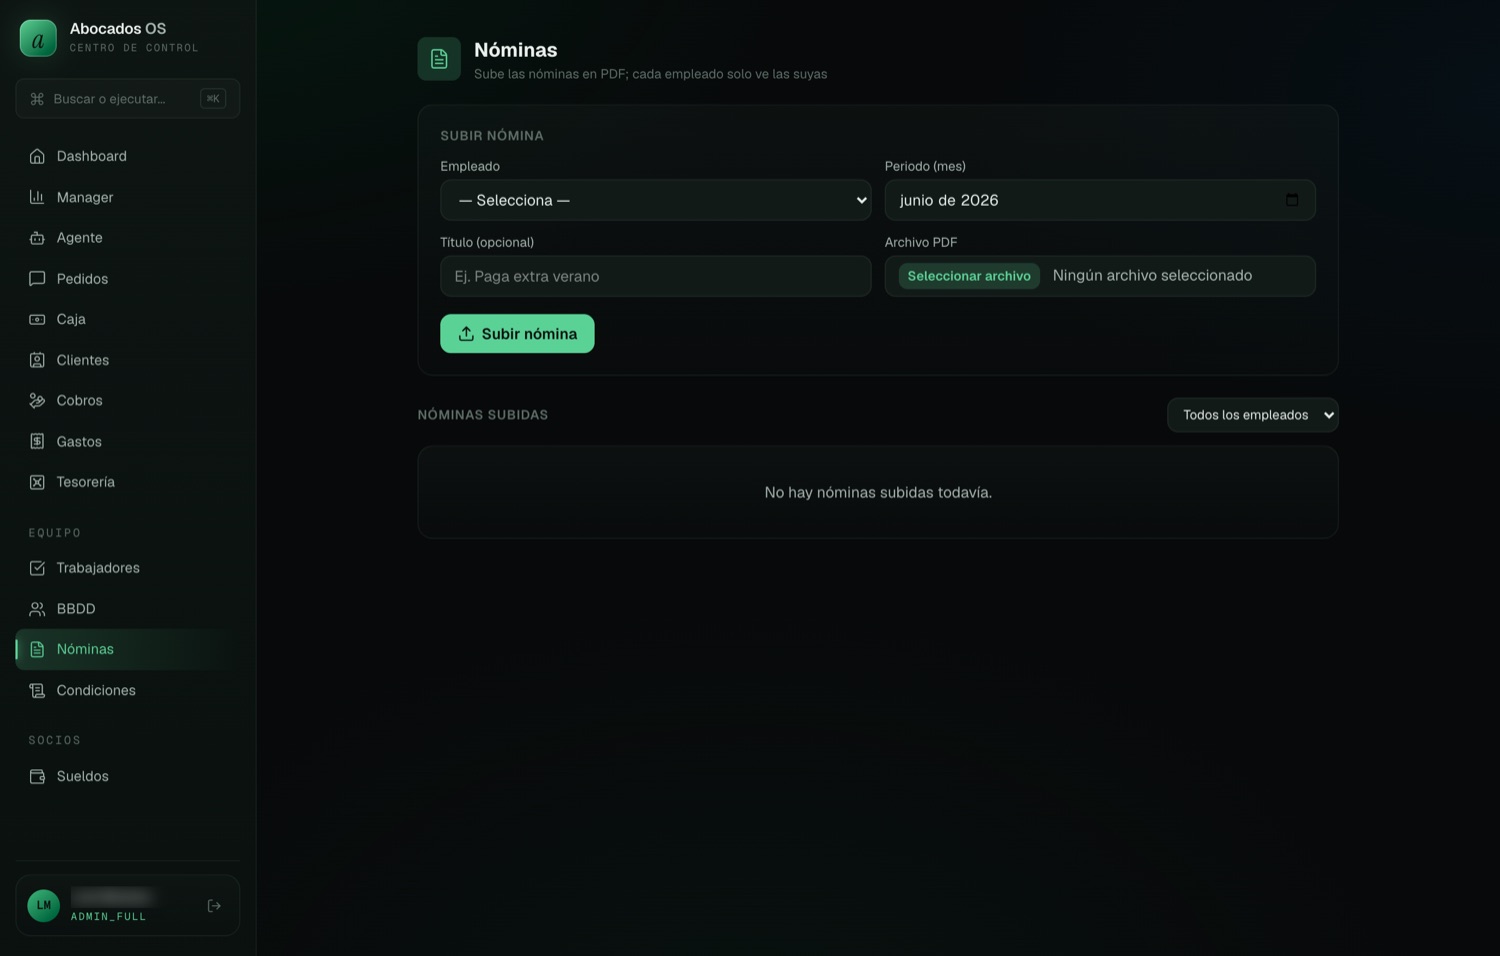The height and width of the screenshot is (956, 1500).
Task: Click the Condiciones scroll icon
Action: 37,690
